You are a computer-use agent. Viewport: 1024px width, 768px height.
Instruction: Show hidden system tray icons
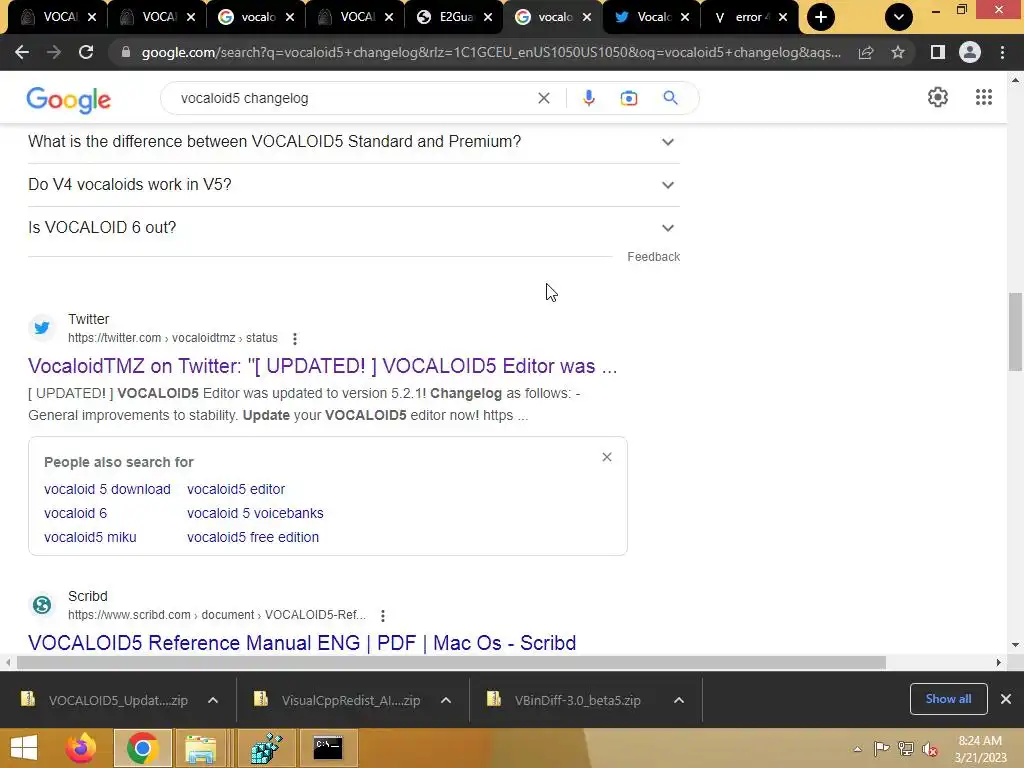pyautogui.click(x=857, y=749)
